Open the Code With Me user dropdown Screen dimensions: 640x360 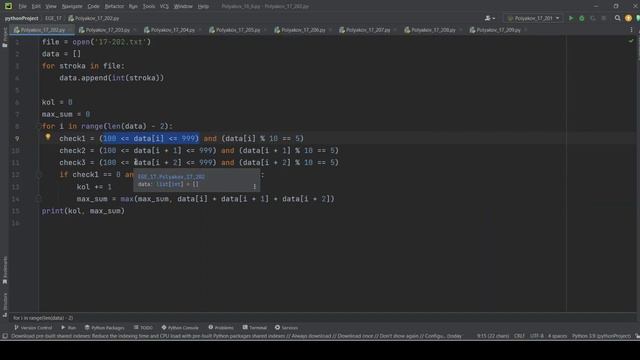coord(489,18)
